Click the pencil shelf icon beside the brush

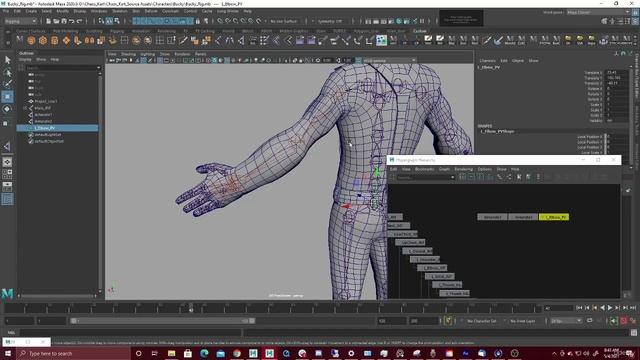point(487,40)
